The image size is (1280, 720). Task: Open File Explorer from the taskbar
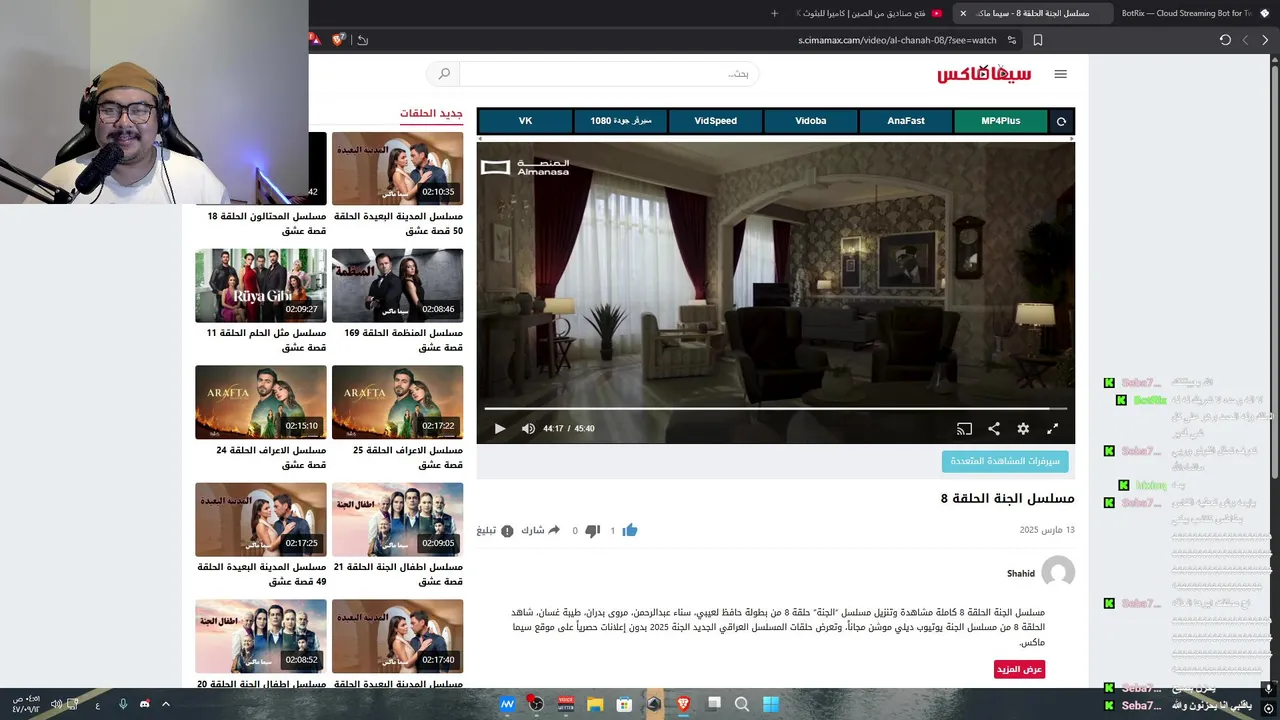click(x=595, y=704)
